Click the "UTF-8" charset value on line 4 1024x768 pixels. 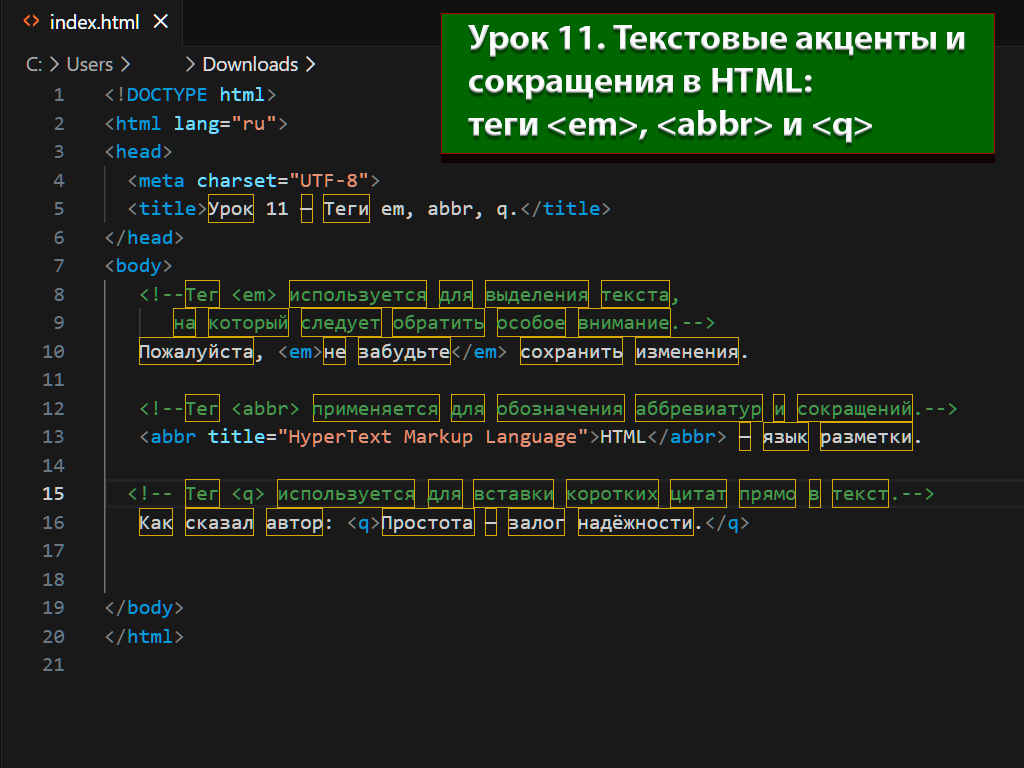330,181
